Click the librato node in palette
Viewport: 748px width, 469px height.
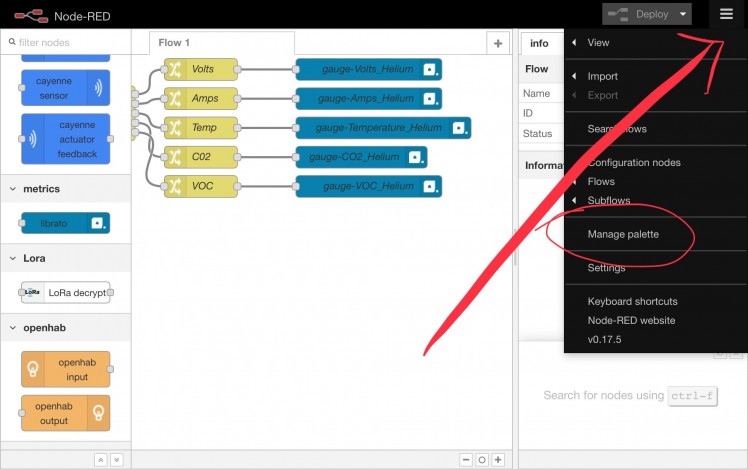65,223
